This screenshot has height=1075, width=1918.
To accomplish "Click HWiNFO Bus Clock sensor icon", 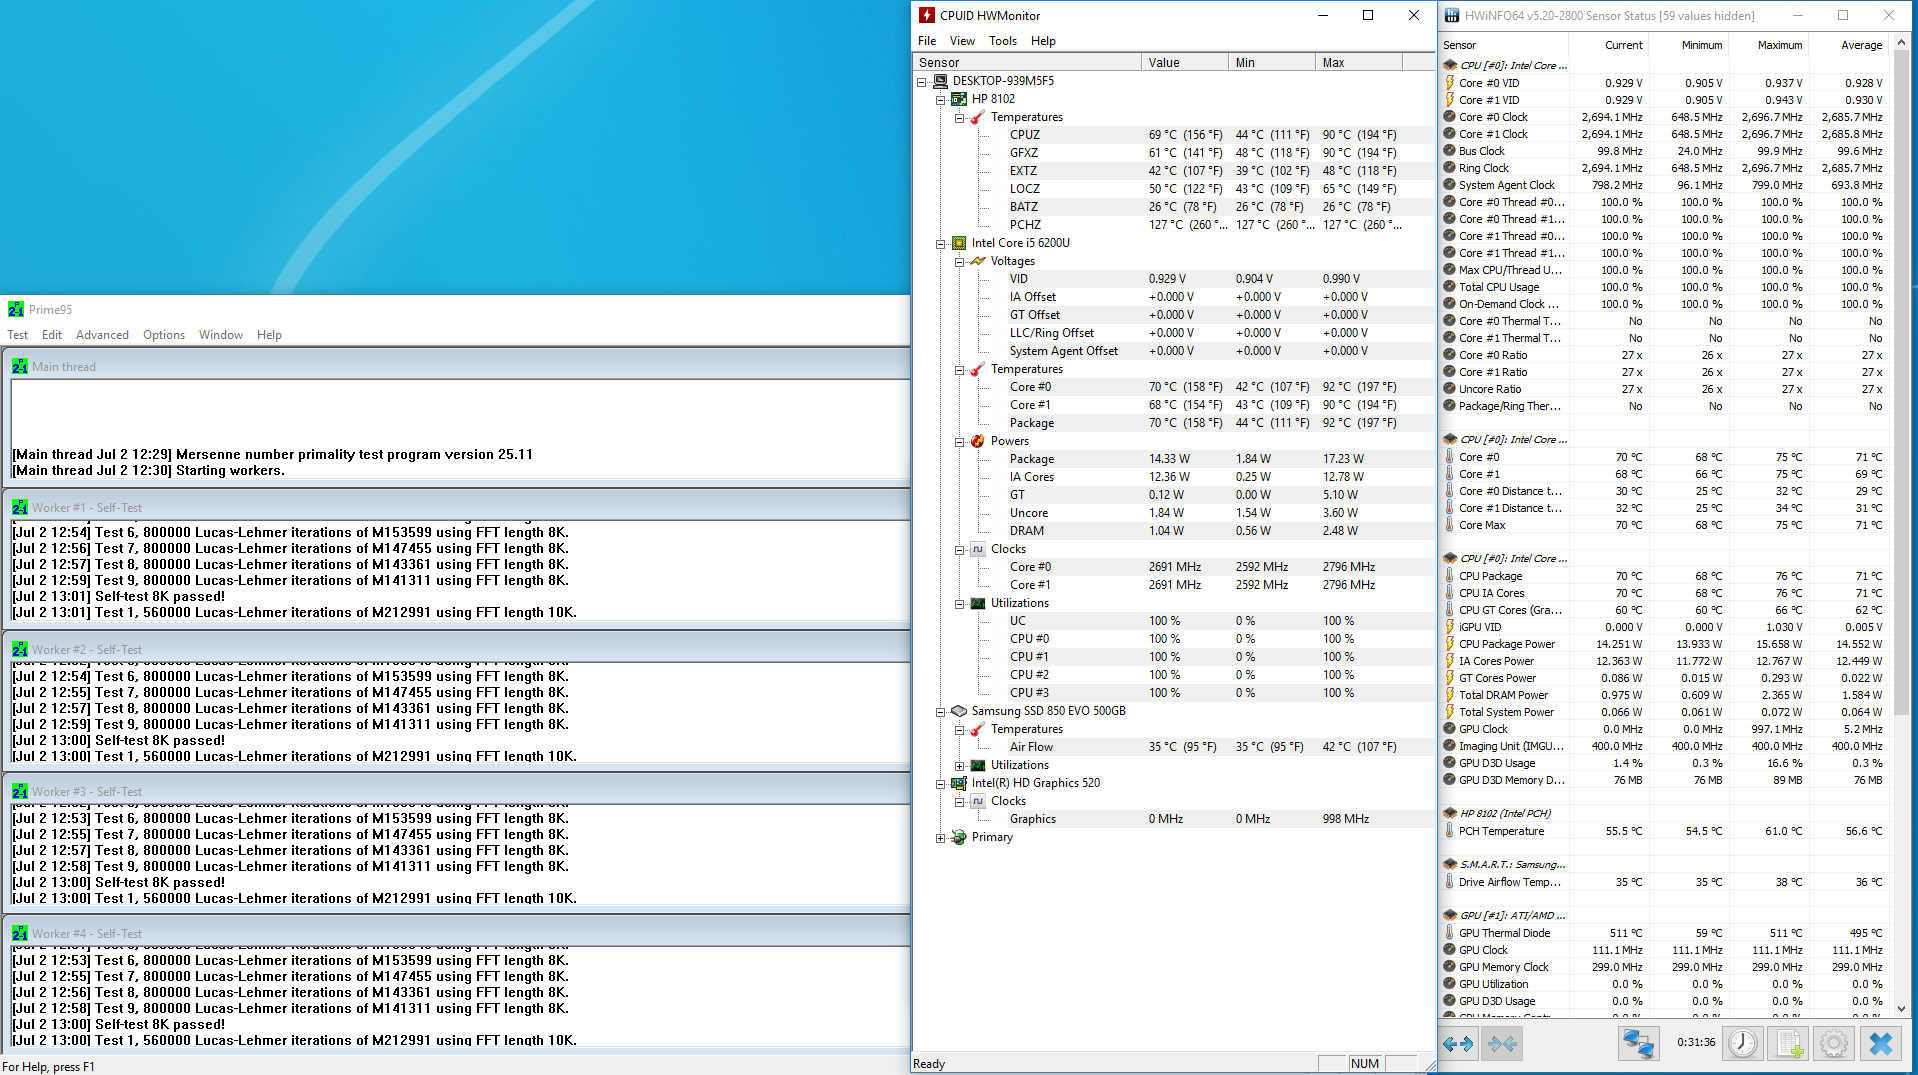I will click(x=1449, y=151).
